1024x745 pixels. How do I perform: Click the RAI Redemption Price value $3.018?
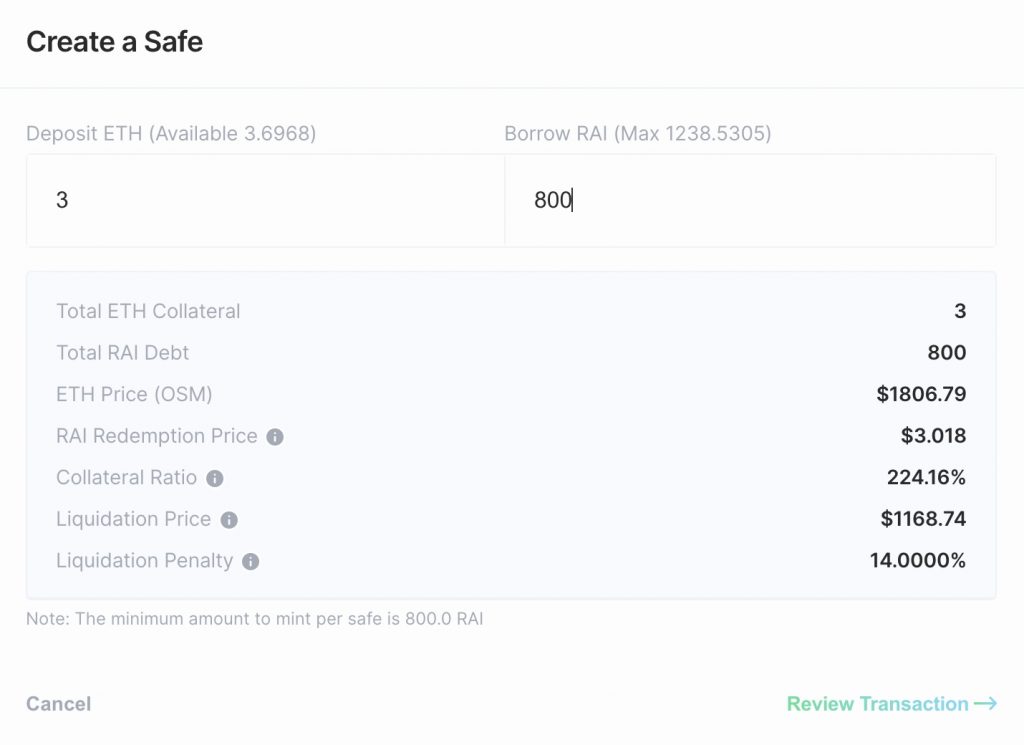click(x=933, y=436)
